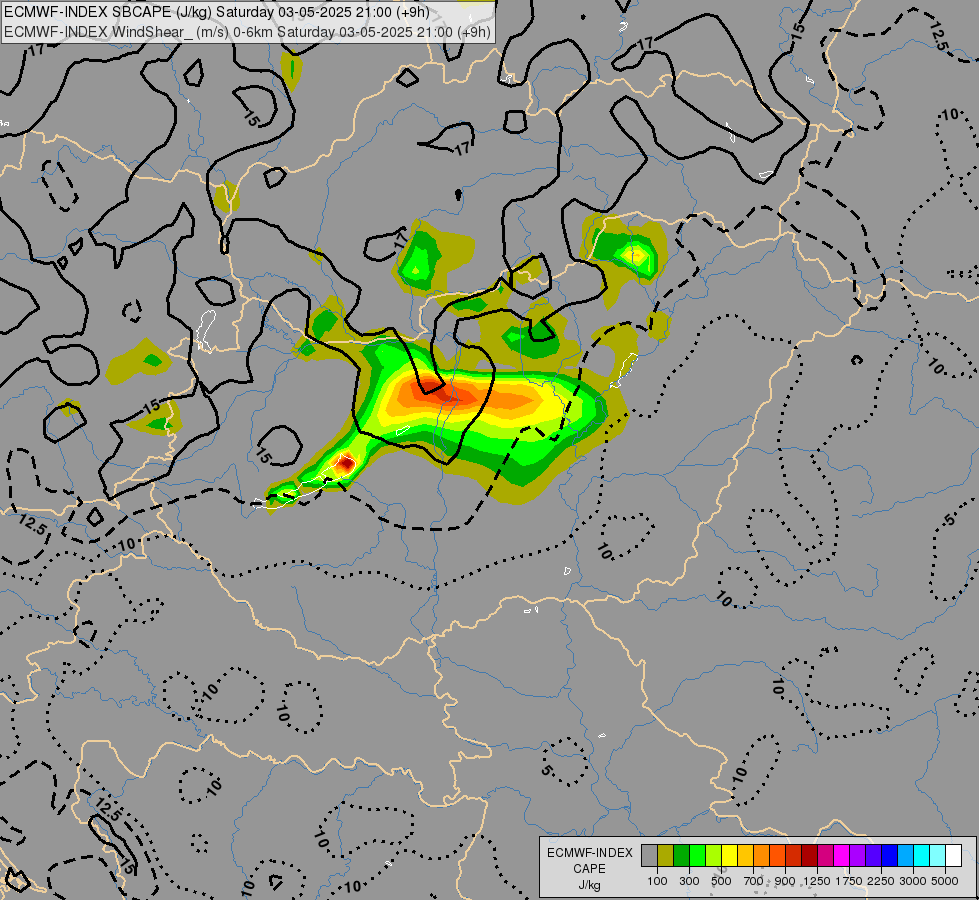
Task: Click legend value 300
Action: [689, 881]
